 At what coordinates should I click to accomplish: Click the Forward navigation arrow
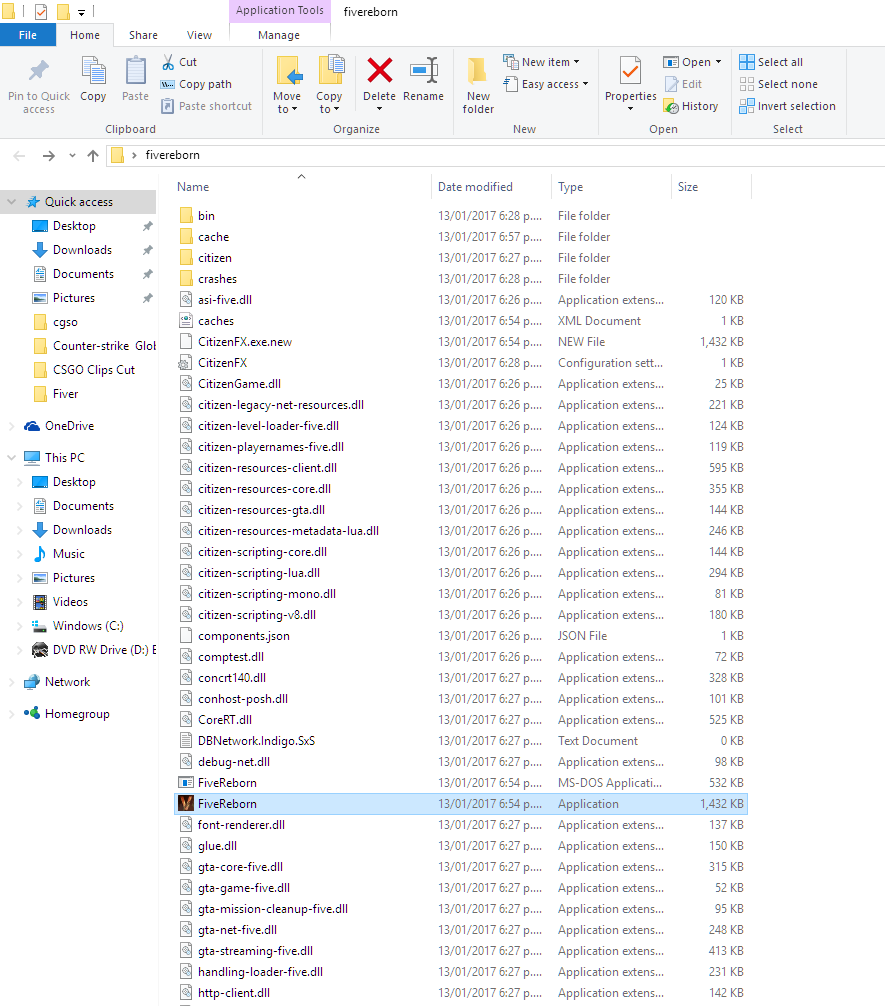(x=49, y=155)
